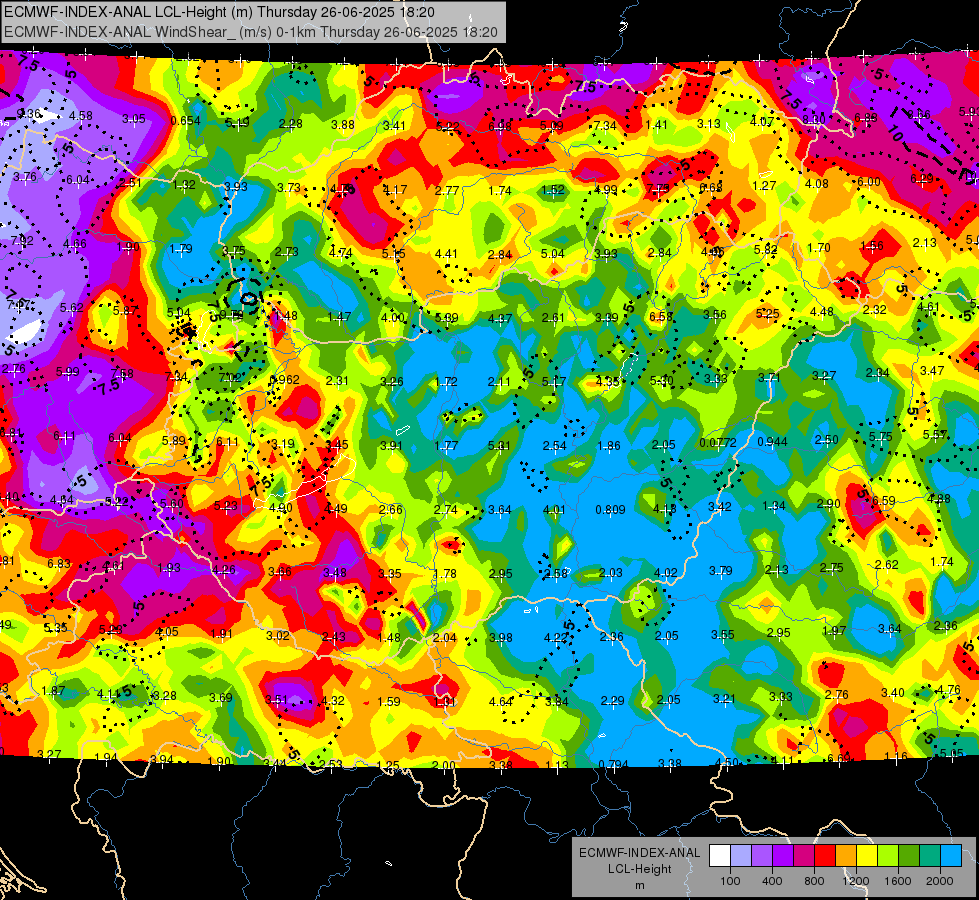Click the WindShear 0-1km title line
This screenshot has height=900, width=979.
coord(250,32)
